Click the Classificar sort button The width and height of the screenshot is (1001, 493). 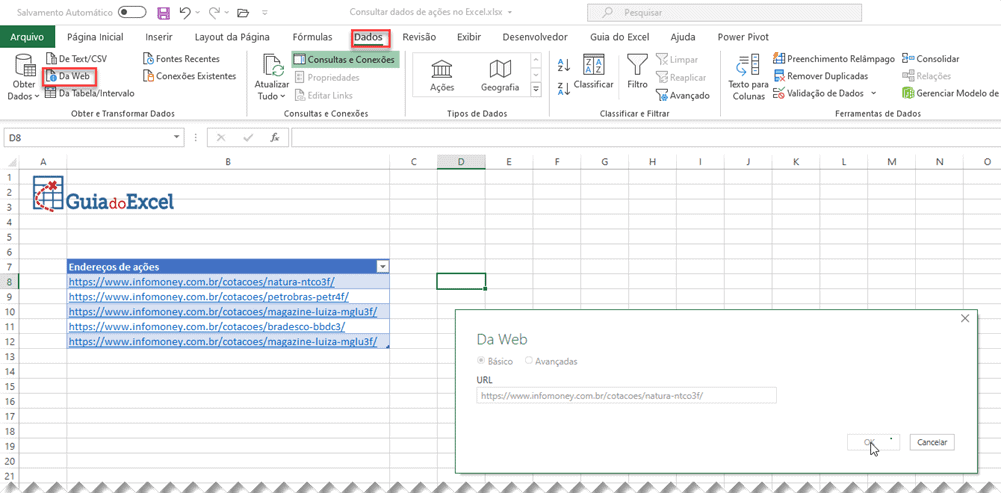593,72
